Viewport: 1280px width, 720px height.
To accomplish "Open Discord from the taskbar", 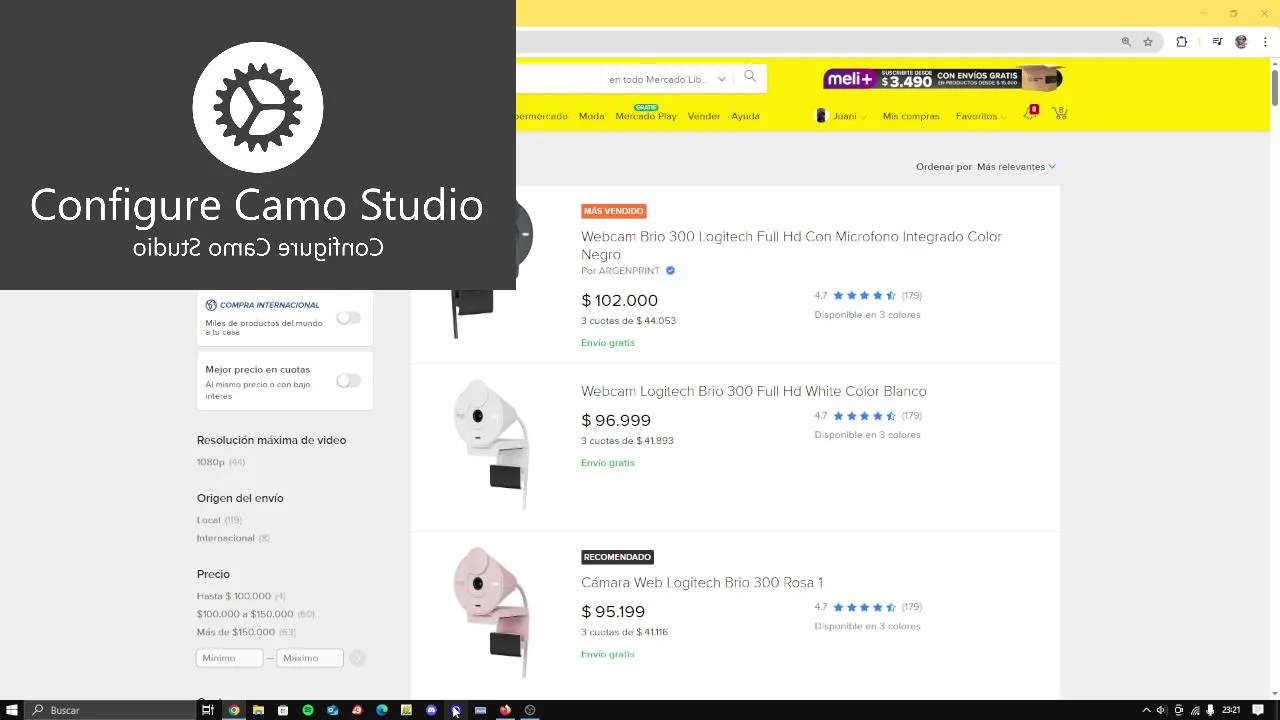I will point(431,710).
